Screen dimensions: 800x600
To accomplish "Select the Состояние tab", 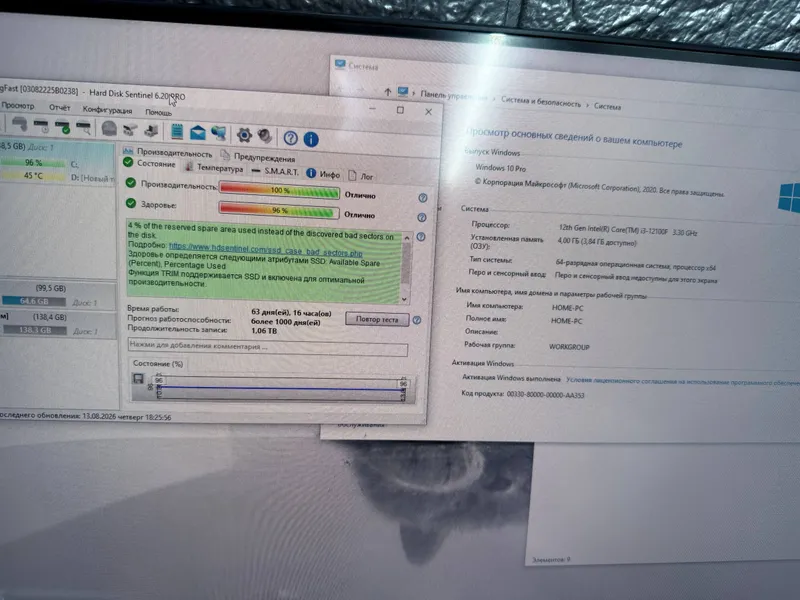I will click(x=149, y=163).
